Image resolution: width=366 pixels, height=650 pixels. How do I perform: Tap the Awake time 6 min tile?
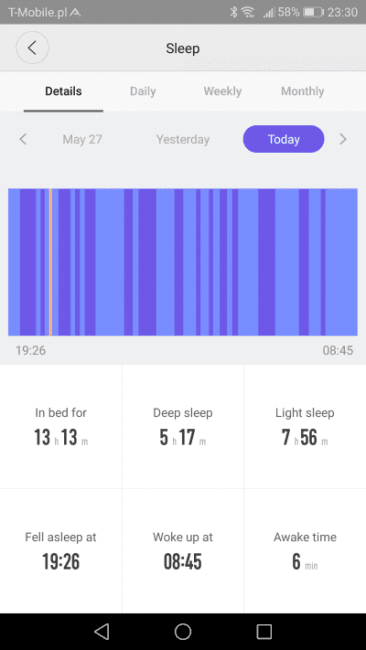[x=305, y=551]
